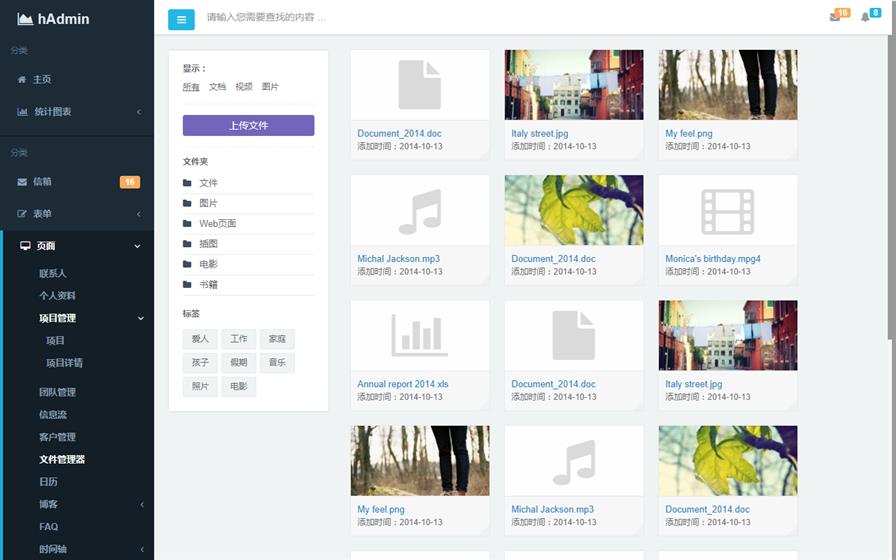Select 项目 under 项目管理
This screenshot has width=896, height=560.
pos(55,341)
